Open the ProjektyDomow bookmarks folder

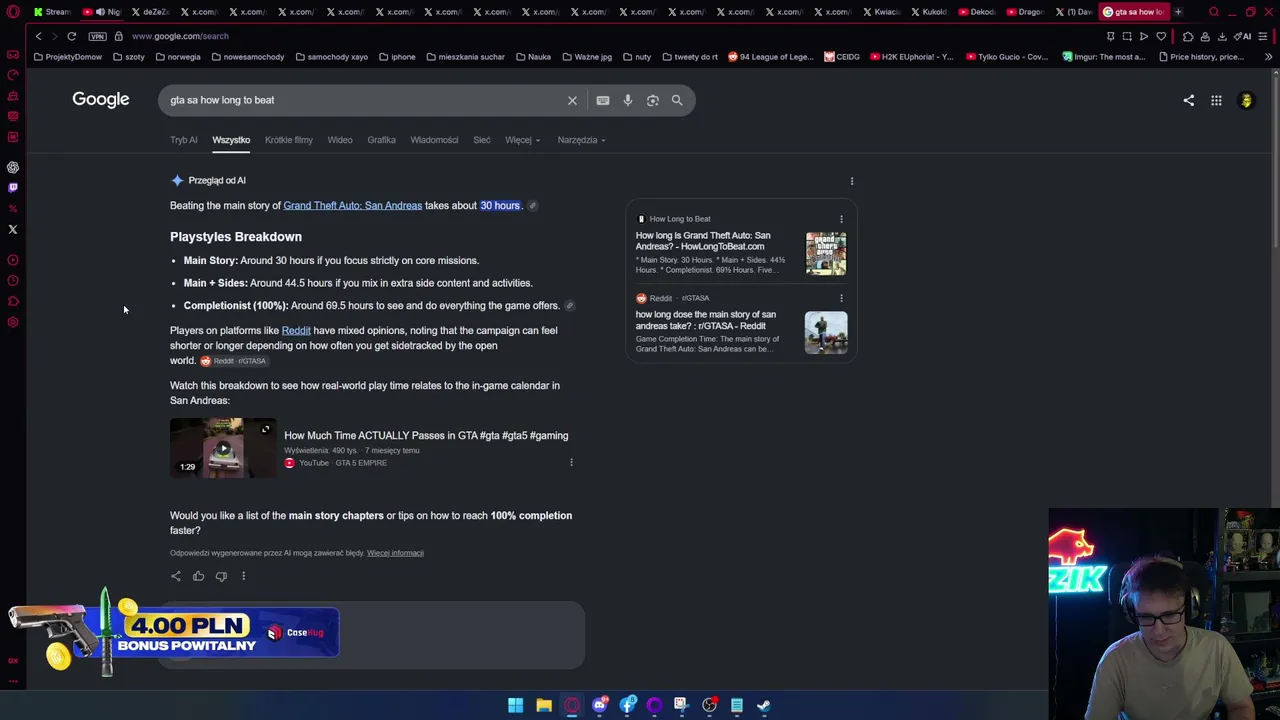point(68,57)
